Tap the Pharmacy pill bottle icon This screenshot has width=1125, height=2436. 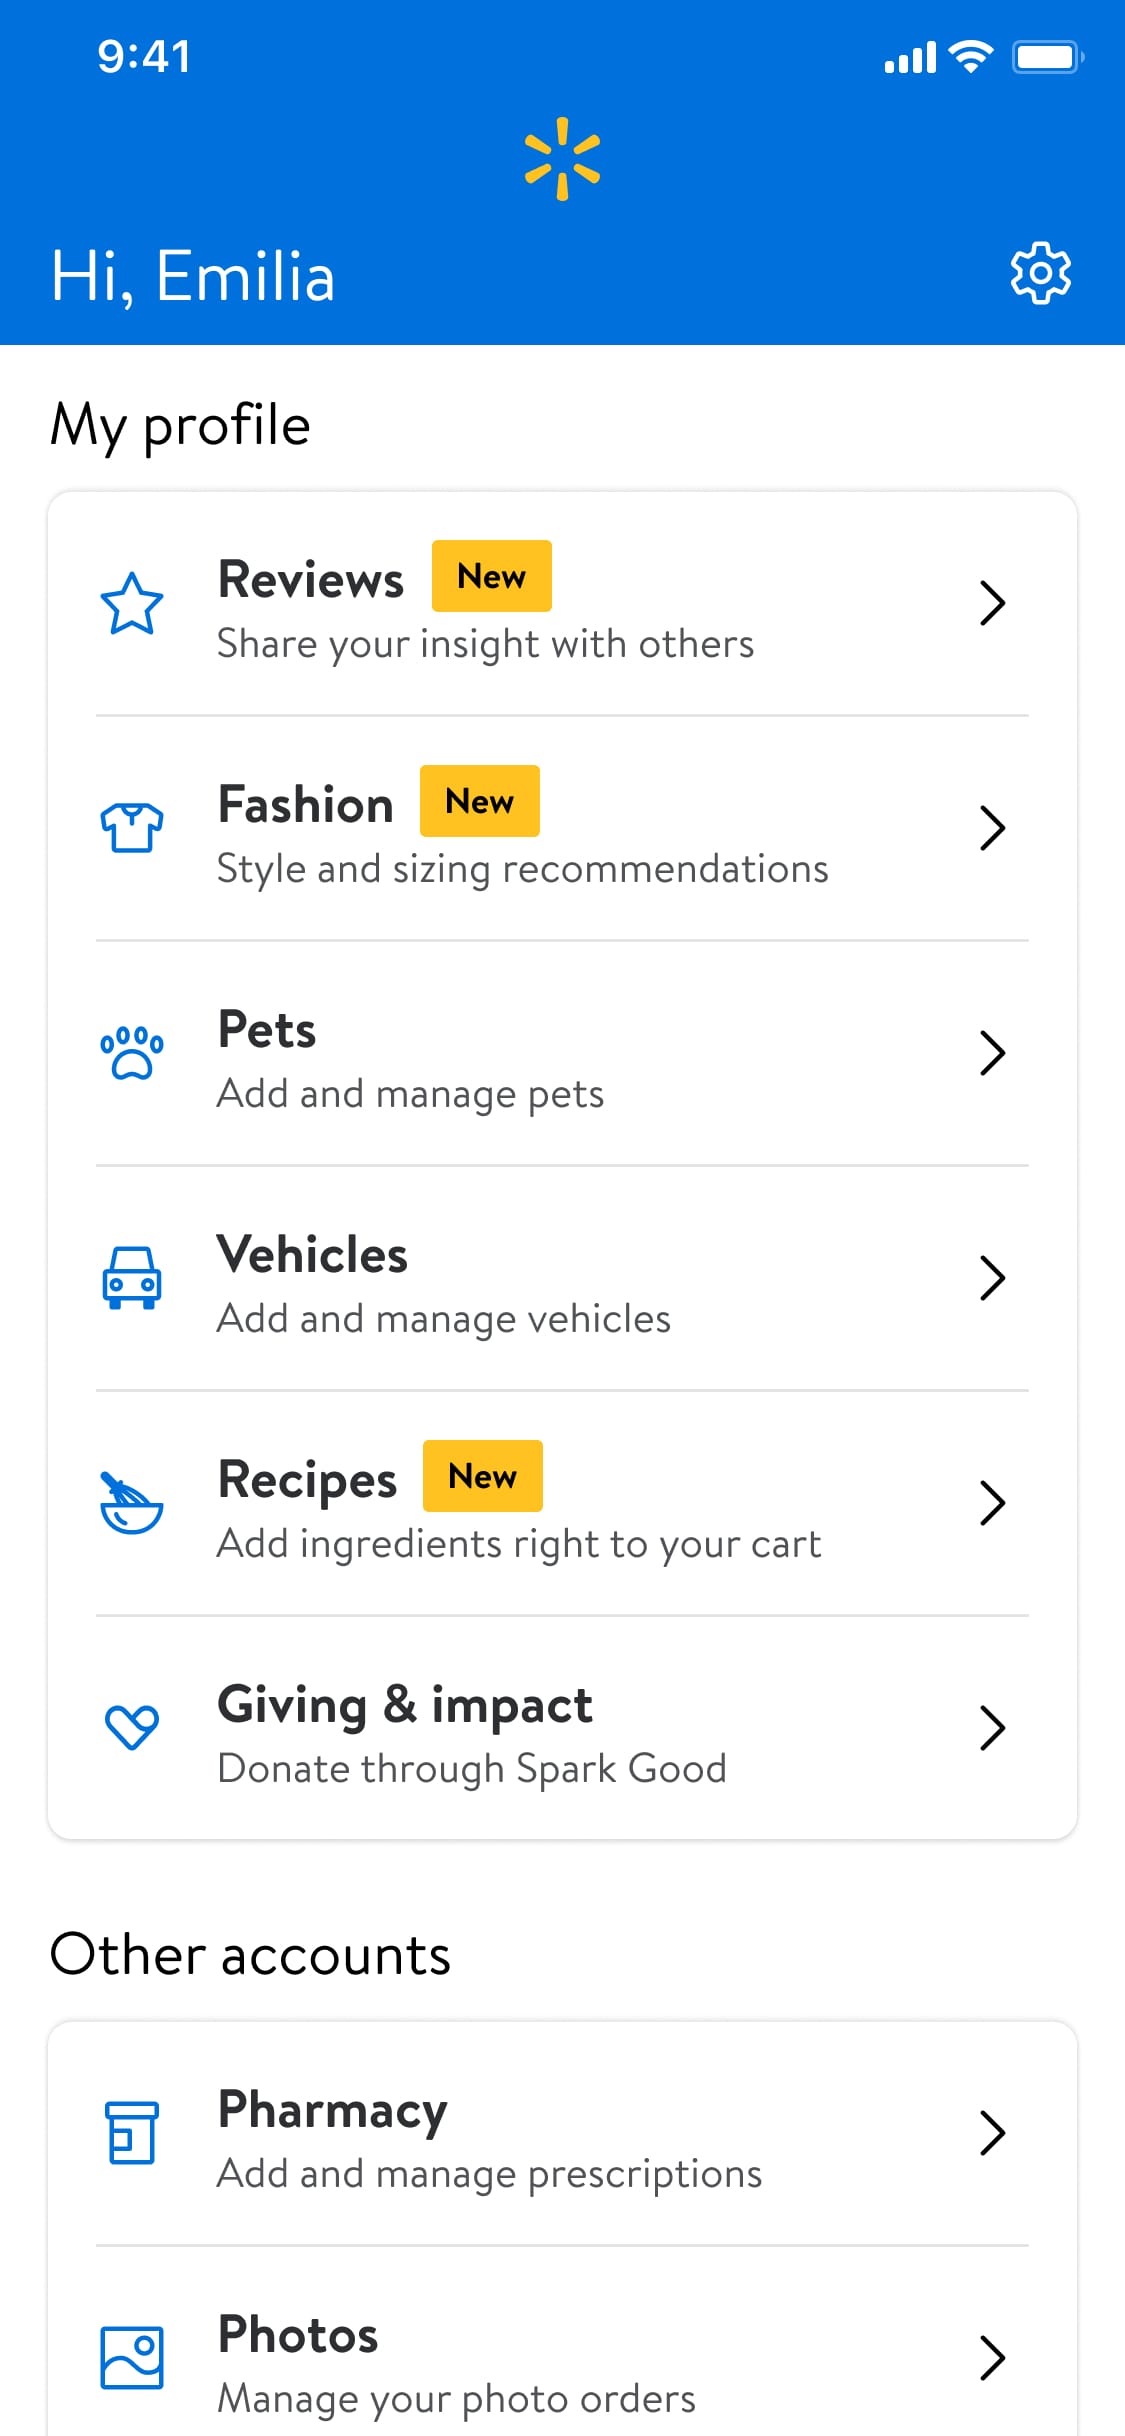(132, 2132)
